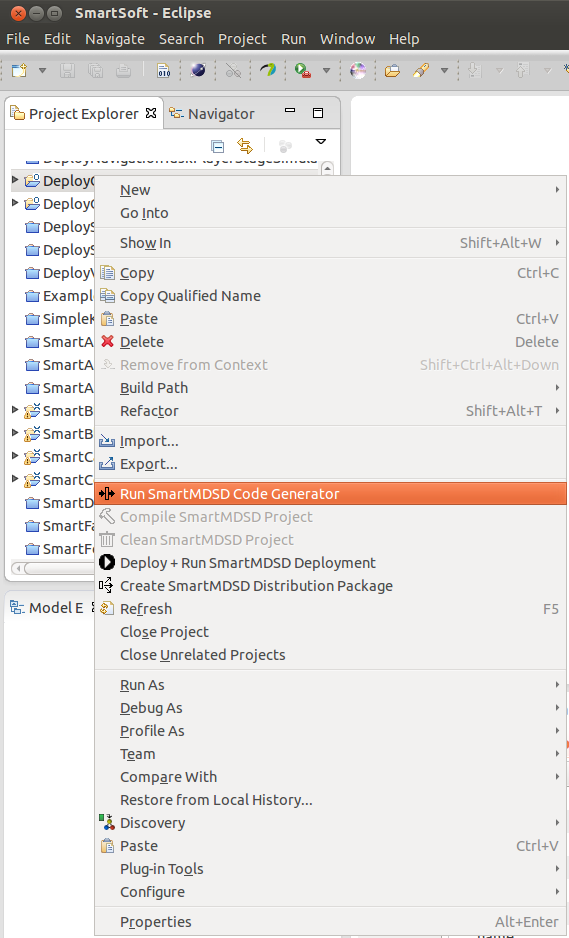Run SmartMDSD Code Generator from context menu

click(330, 494)
